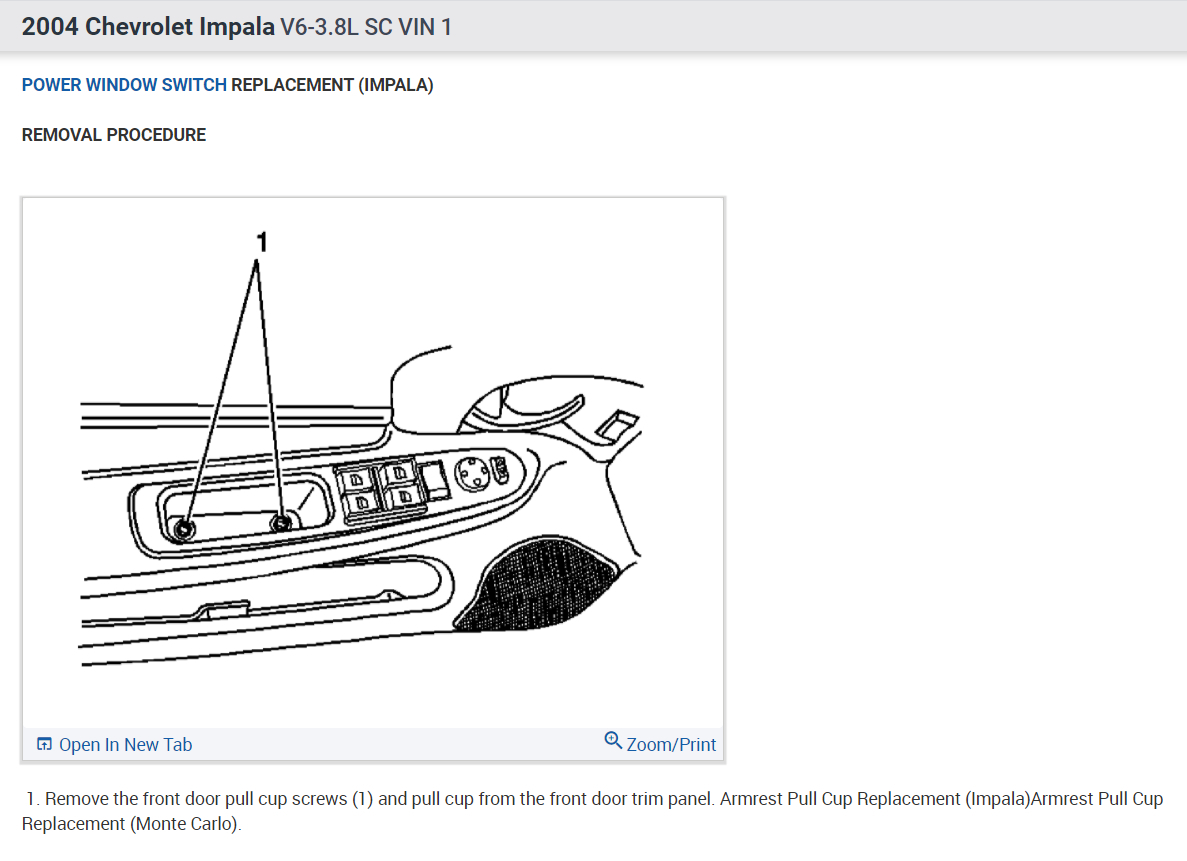Click the Open In New Tab icon
The width and height of the screenshot is (1187, 861).
45,744
